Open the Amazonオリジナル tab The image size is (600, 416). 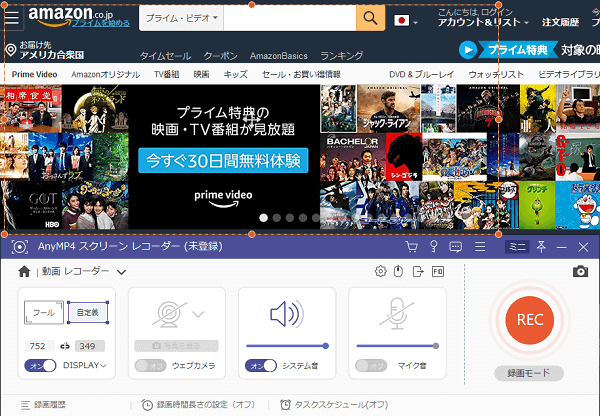tap(106, 74)
